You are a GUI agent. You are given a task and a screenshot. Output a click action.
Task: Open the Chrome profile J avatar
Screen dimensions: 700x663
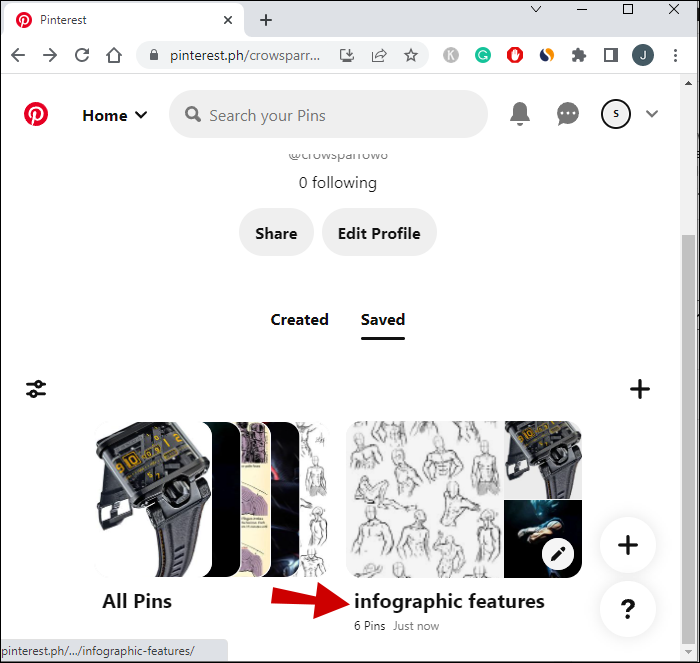tap(643, 55)
